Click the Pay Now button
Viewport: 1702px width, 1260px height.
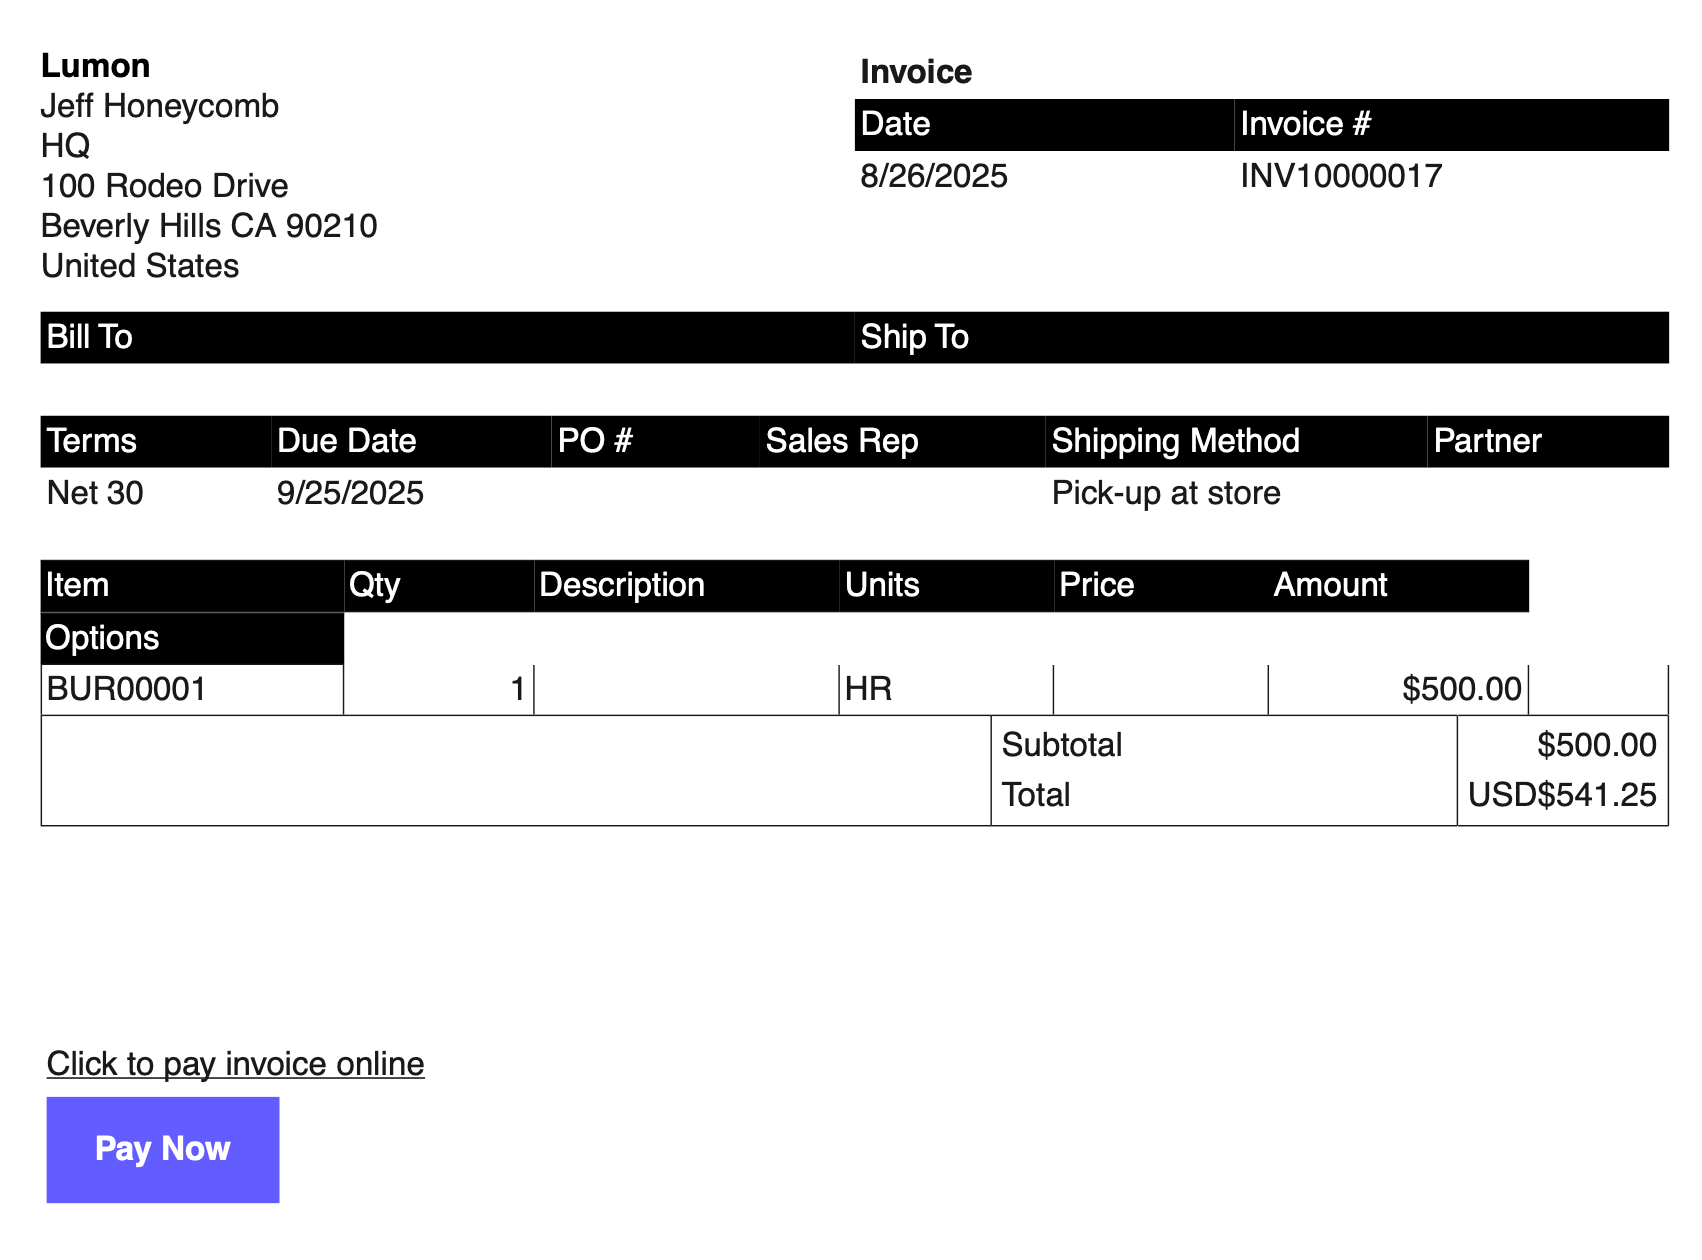(162, 1148)
